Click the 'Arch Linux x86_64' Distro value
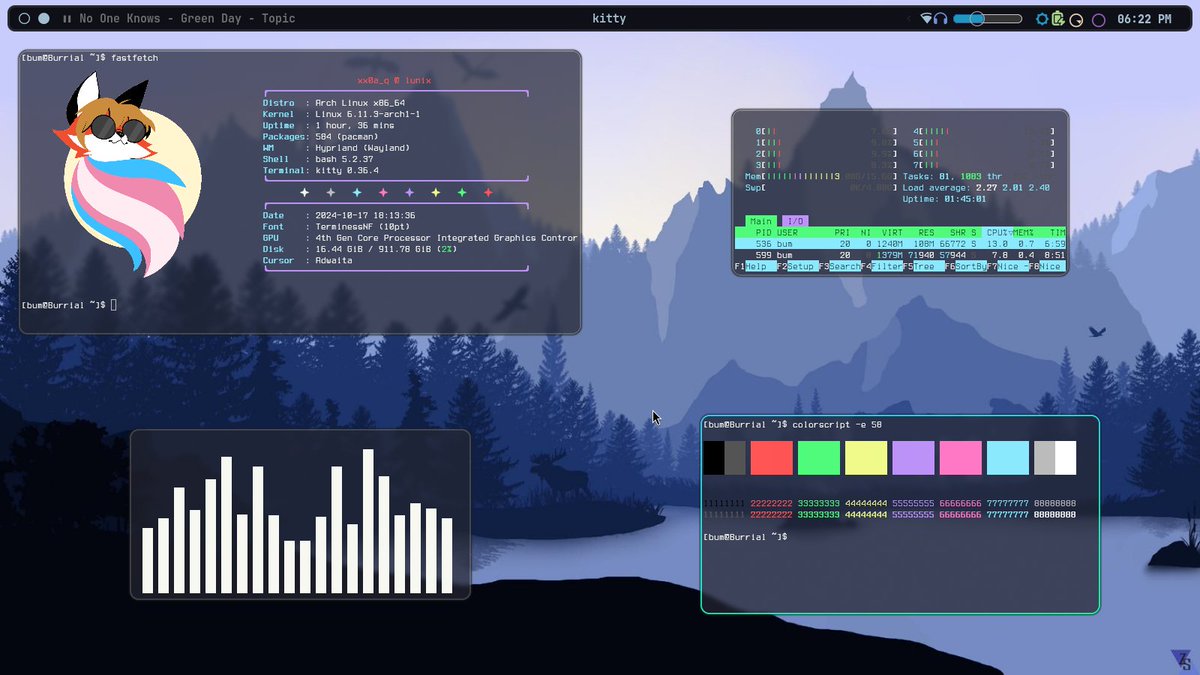This screenshot has width=1200, height=675. (x=360, y=103)
